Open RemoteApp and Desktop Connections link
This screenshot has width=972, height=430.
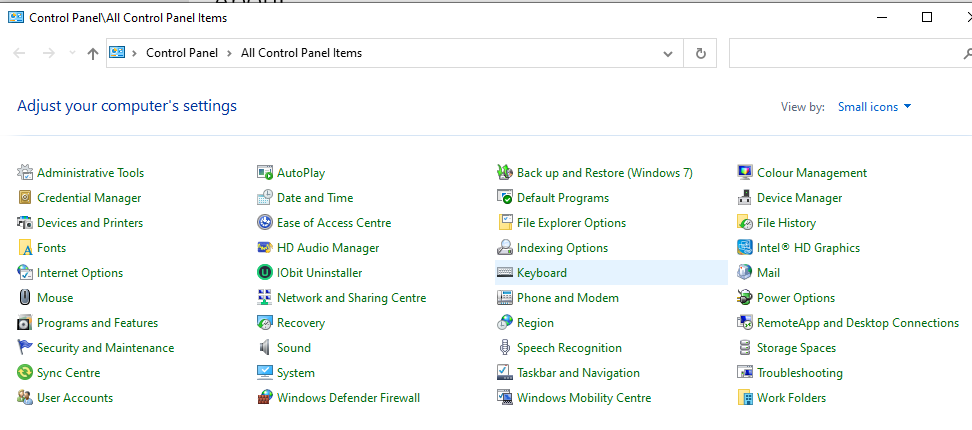(858, 323)
